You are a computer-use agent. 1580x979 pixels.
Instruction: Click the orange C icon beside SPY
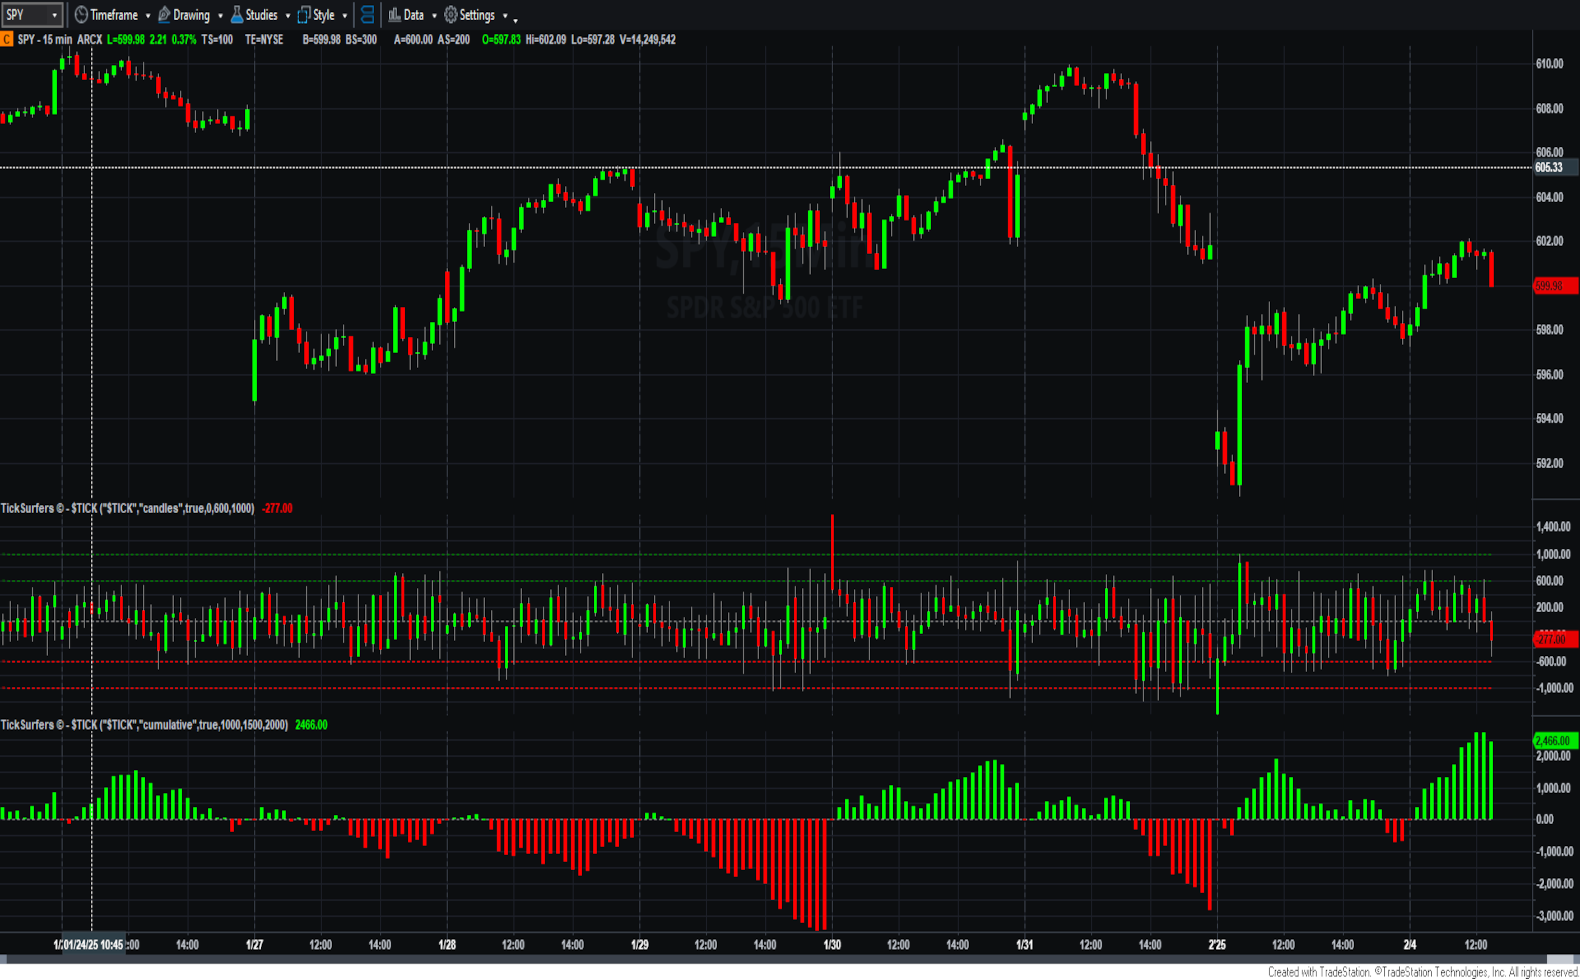(x=6, y=39)
